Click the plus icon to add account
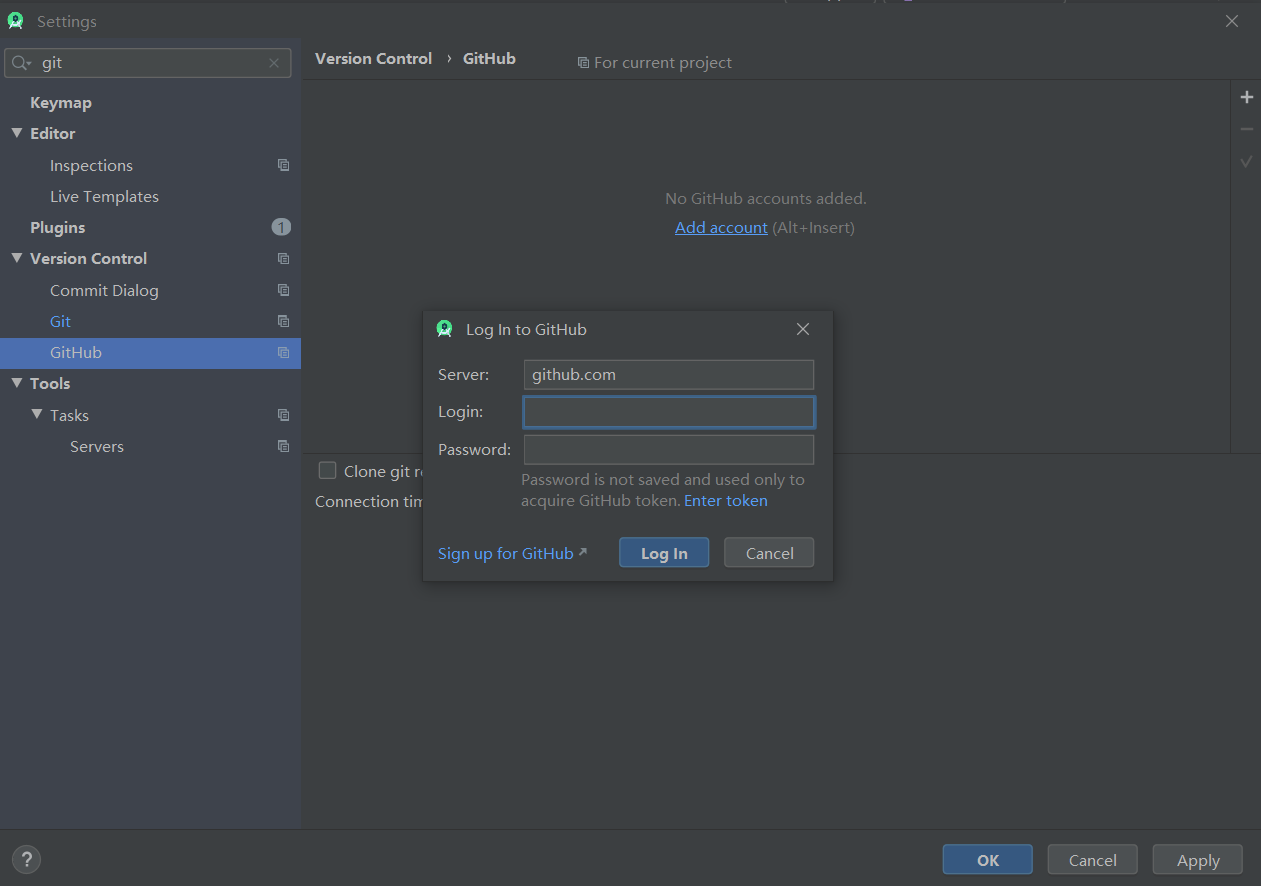Screen dimensions: 1261x886 1246,97
